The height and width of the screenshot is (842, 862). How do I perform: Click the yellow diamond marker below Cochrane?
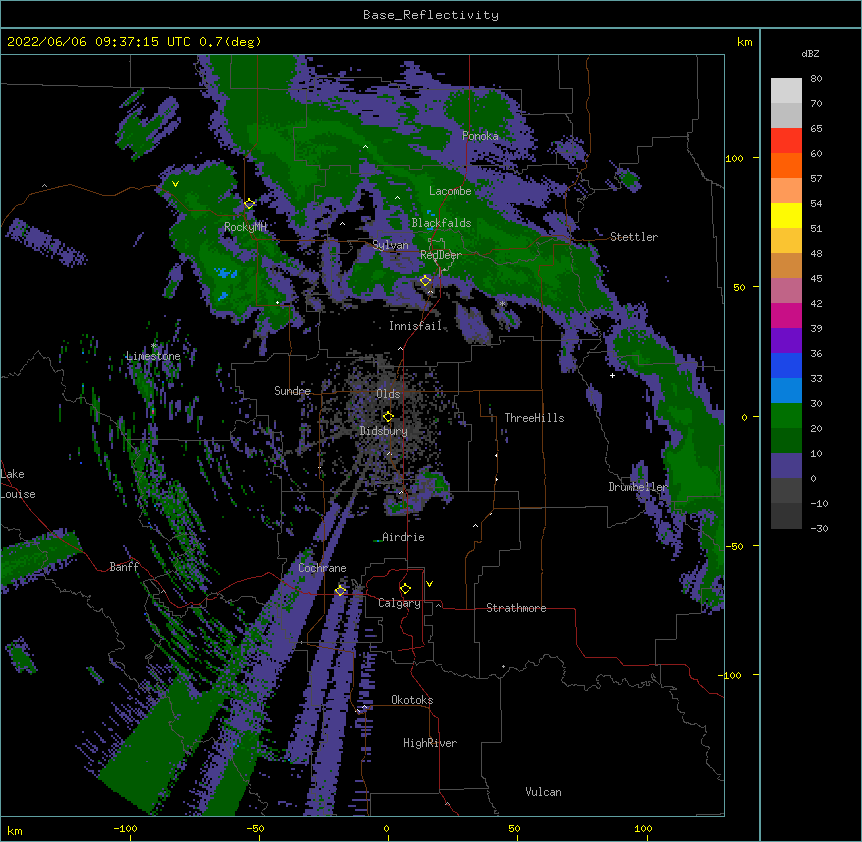tap(340, 591)
